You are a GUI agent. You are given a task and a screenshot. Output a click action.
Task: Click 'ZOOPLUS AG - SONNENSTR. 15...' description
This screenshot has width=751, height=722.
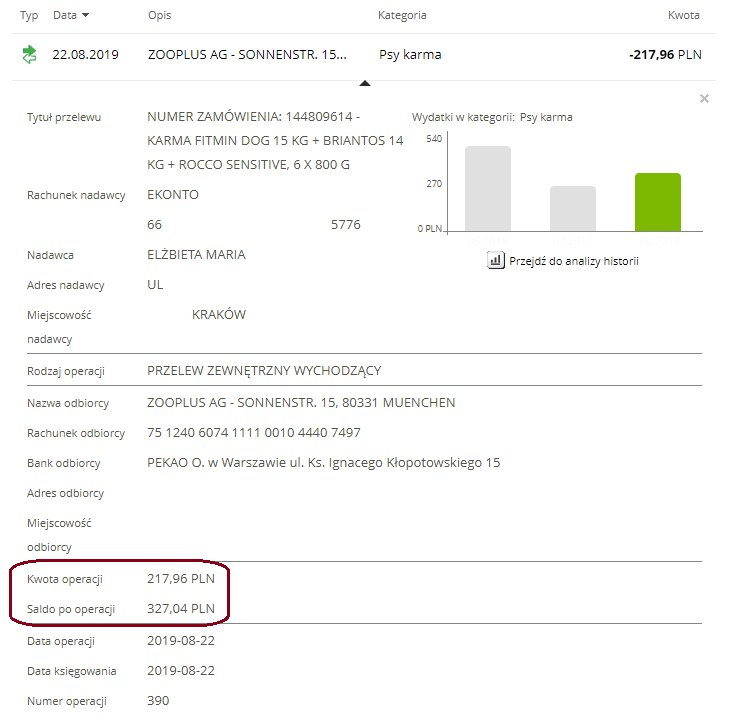point(247,55)
